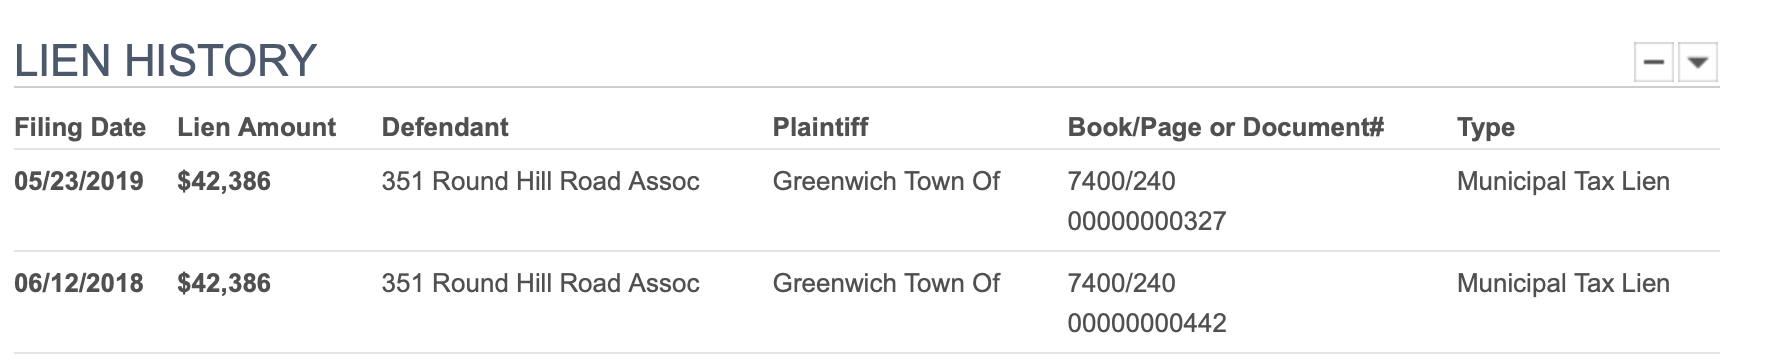Click 351 Round Hill Road Assoc in first row
The width and height of the screenshot is (1782, 362).
coord(540,182)
